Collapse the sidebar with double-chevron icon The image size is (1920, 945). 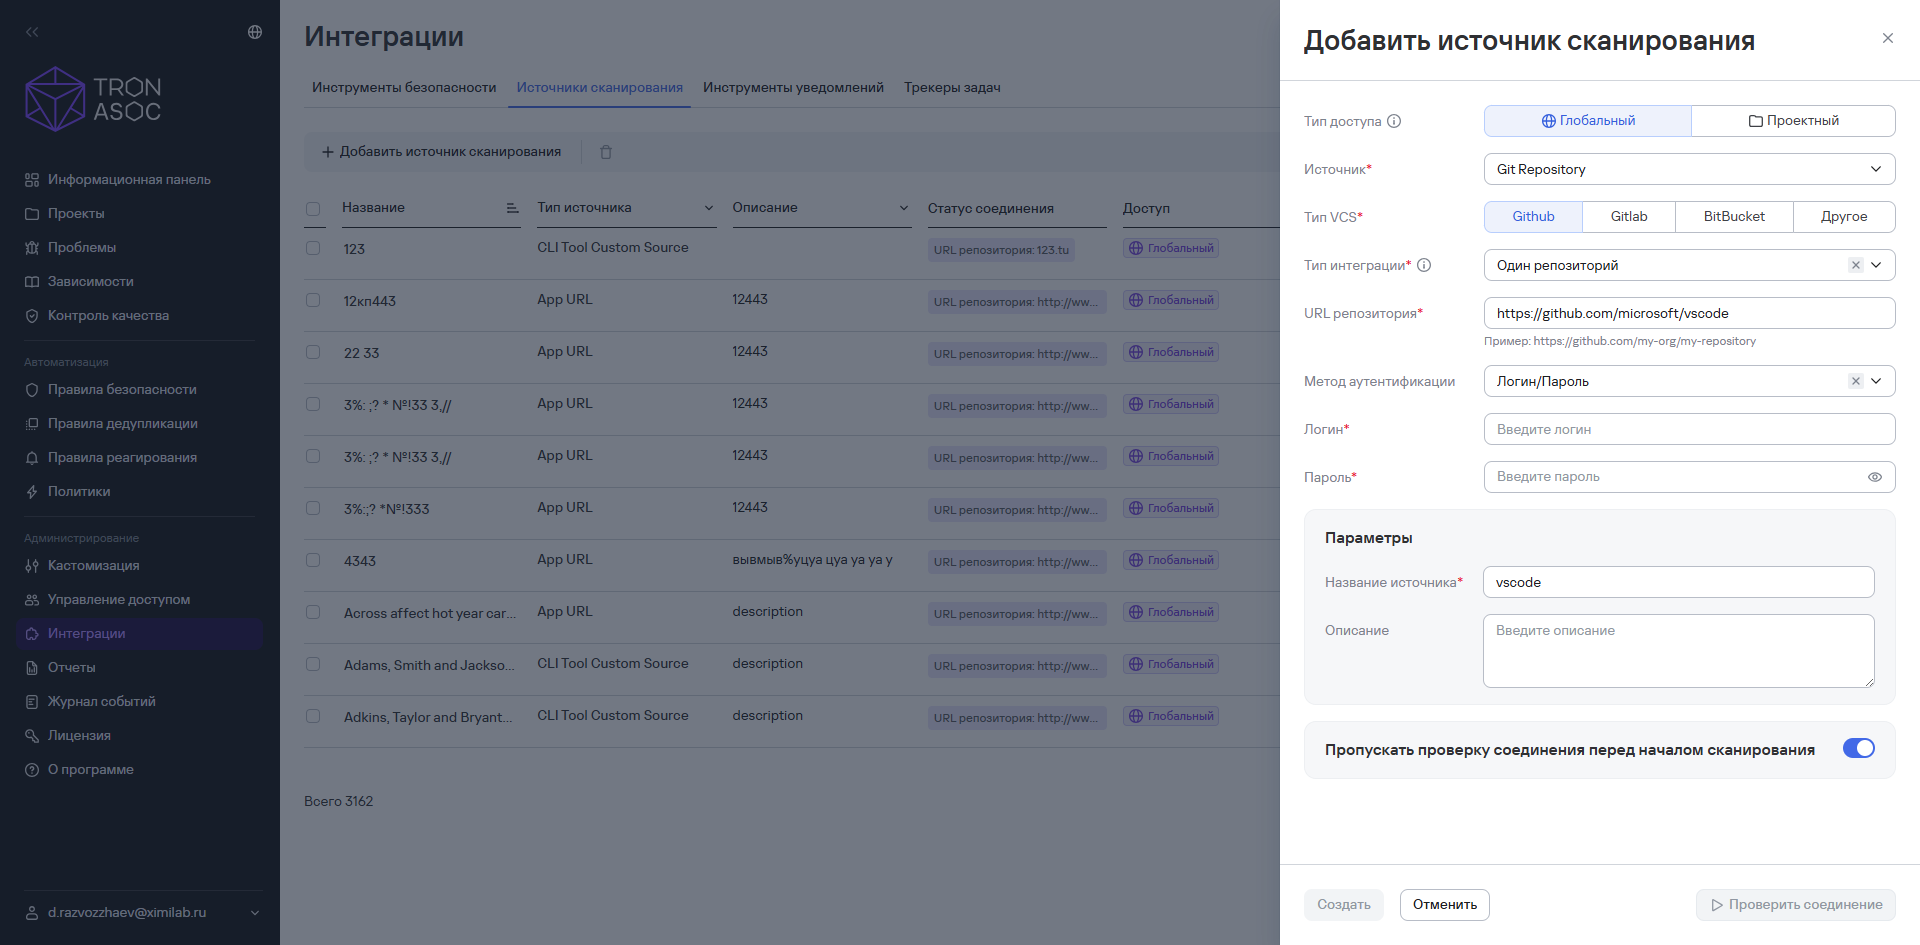[x=32, y=32]
